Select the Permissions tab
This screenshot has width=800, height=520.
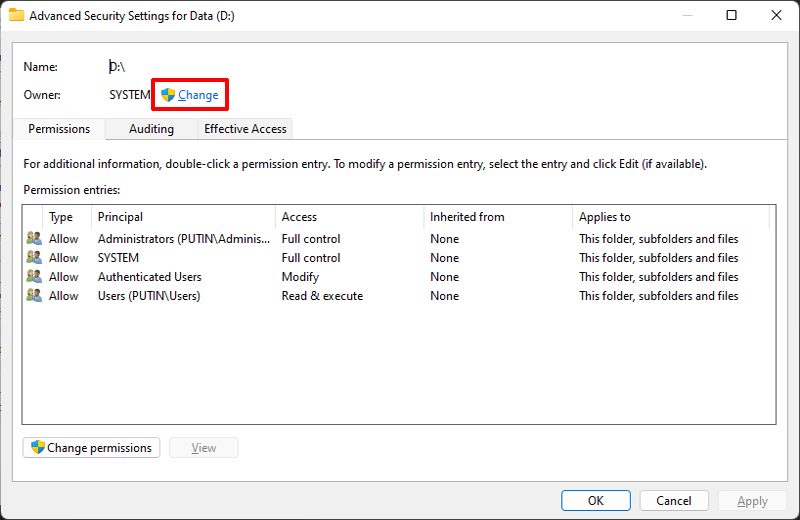pos(59,129)
